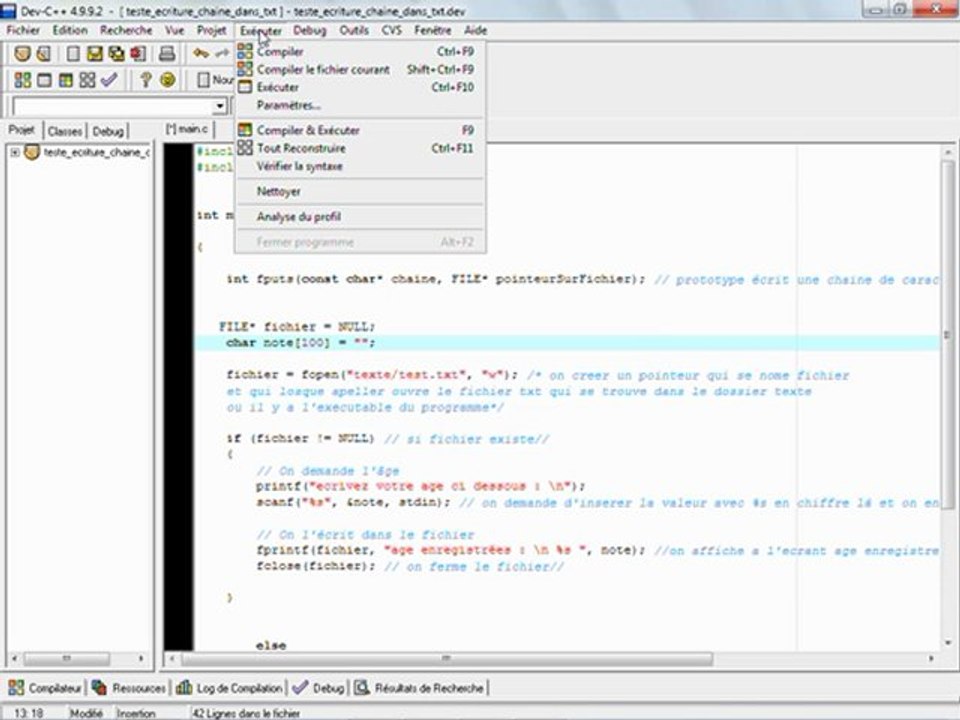Click the Undo arrow icon

pyautogui.click(x=201, y=54)
